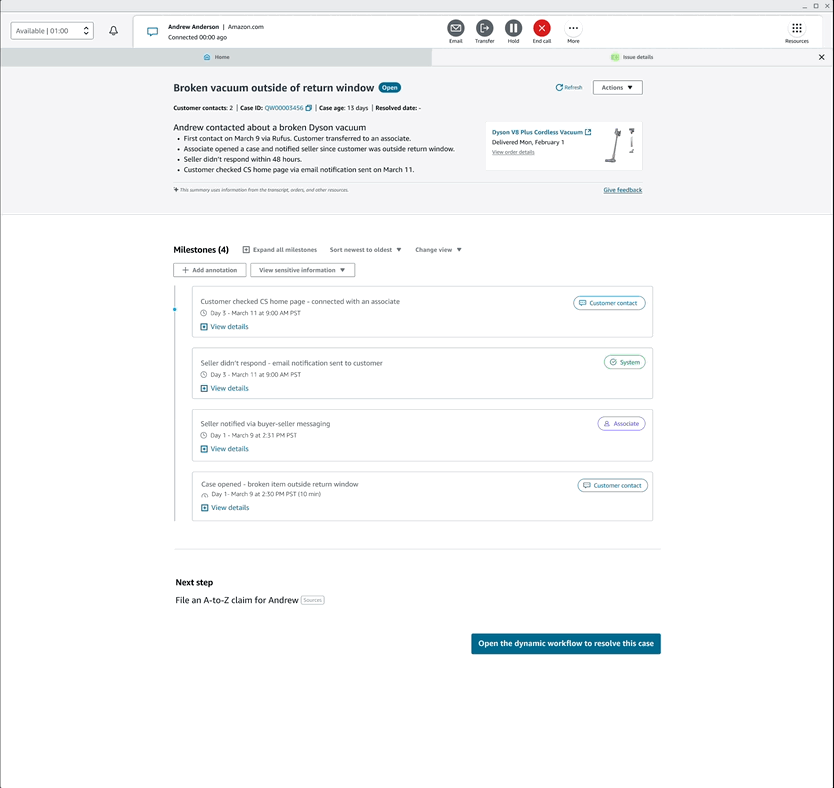Screen dimensions: 834x788
Task: Click 'Seller didn't respond within 48 hours.' text
Action: click(243, 160)
